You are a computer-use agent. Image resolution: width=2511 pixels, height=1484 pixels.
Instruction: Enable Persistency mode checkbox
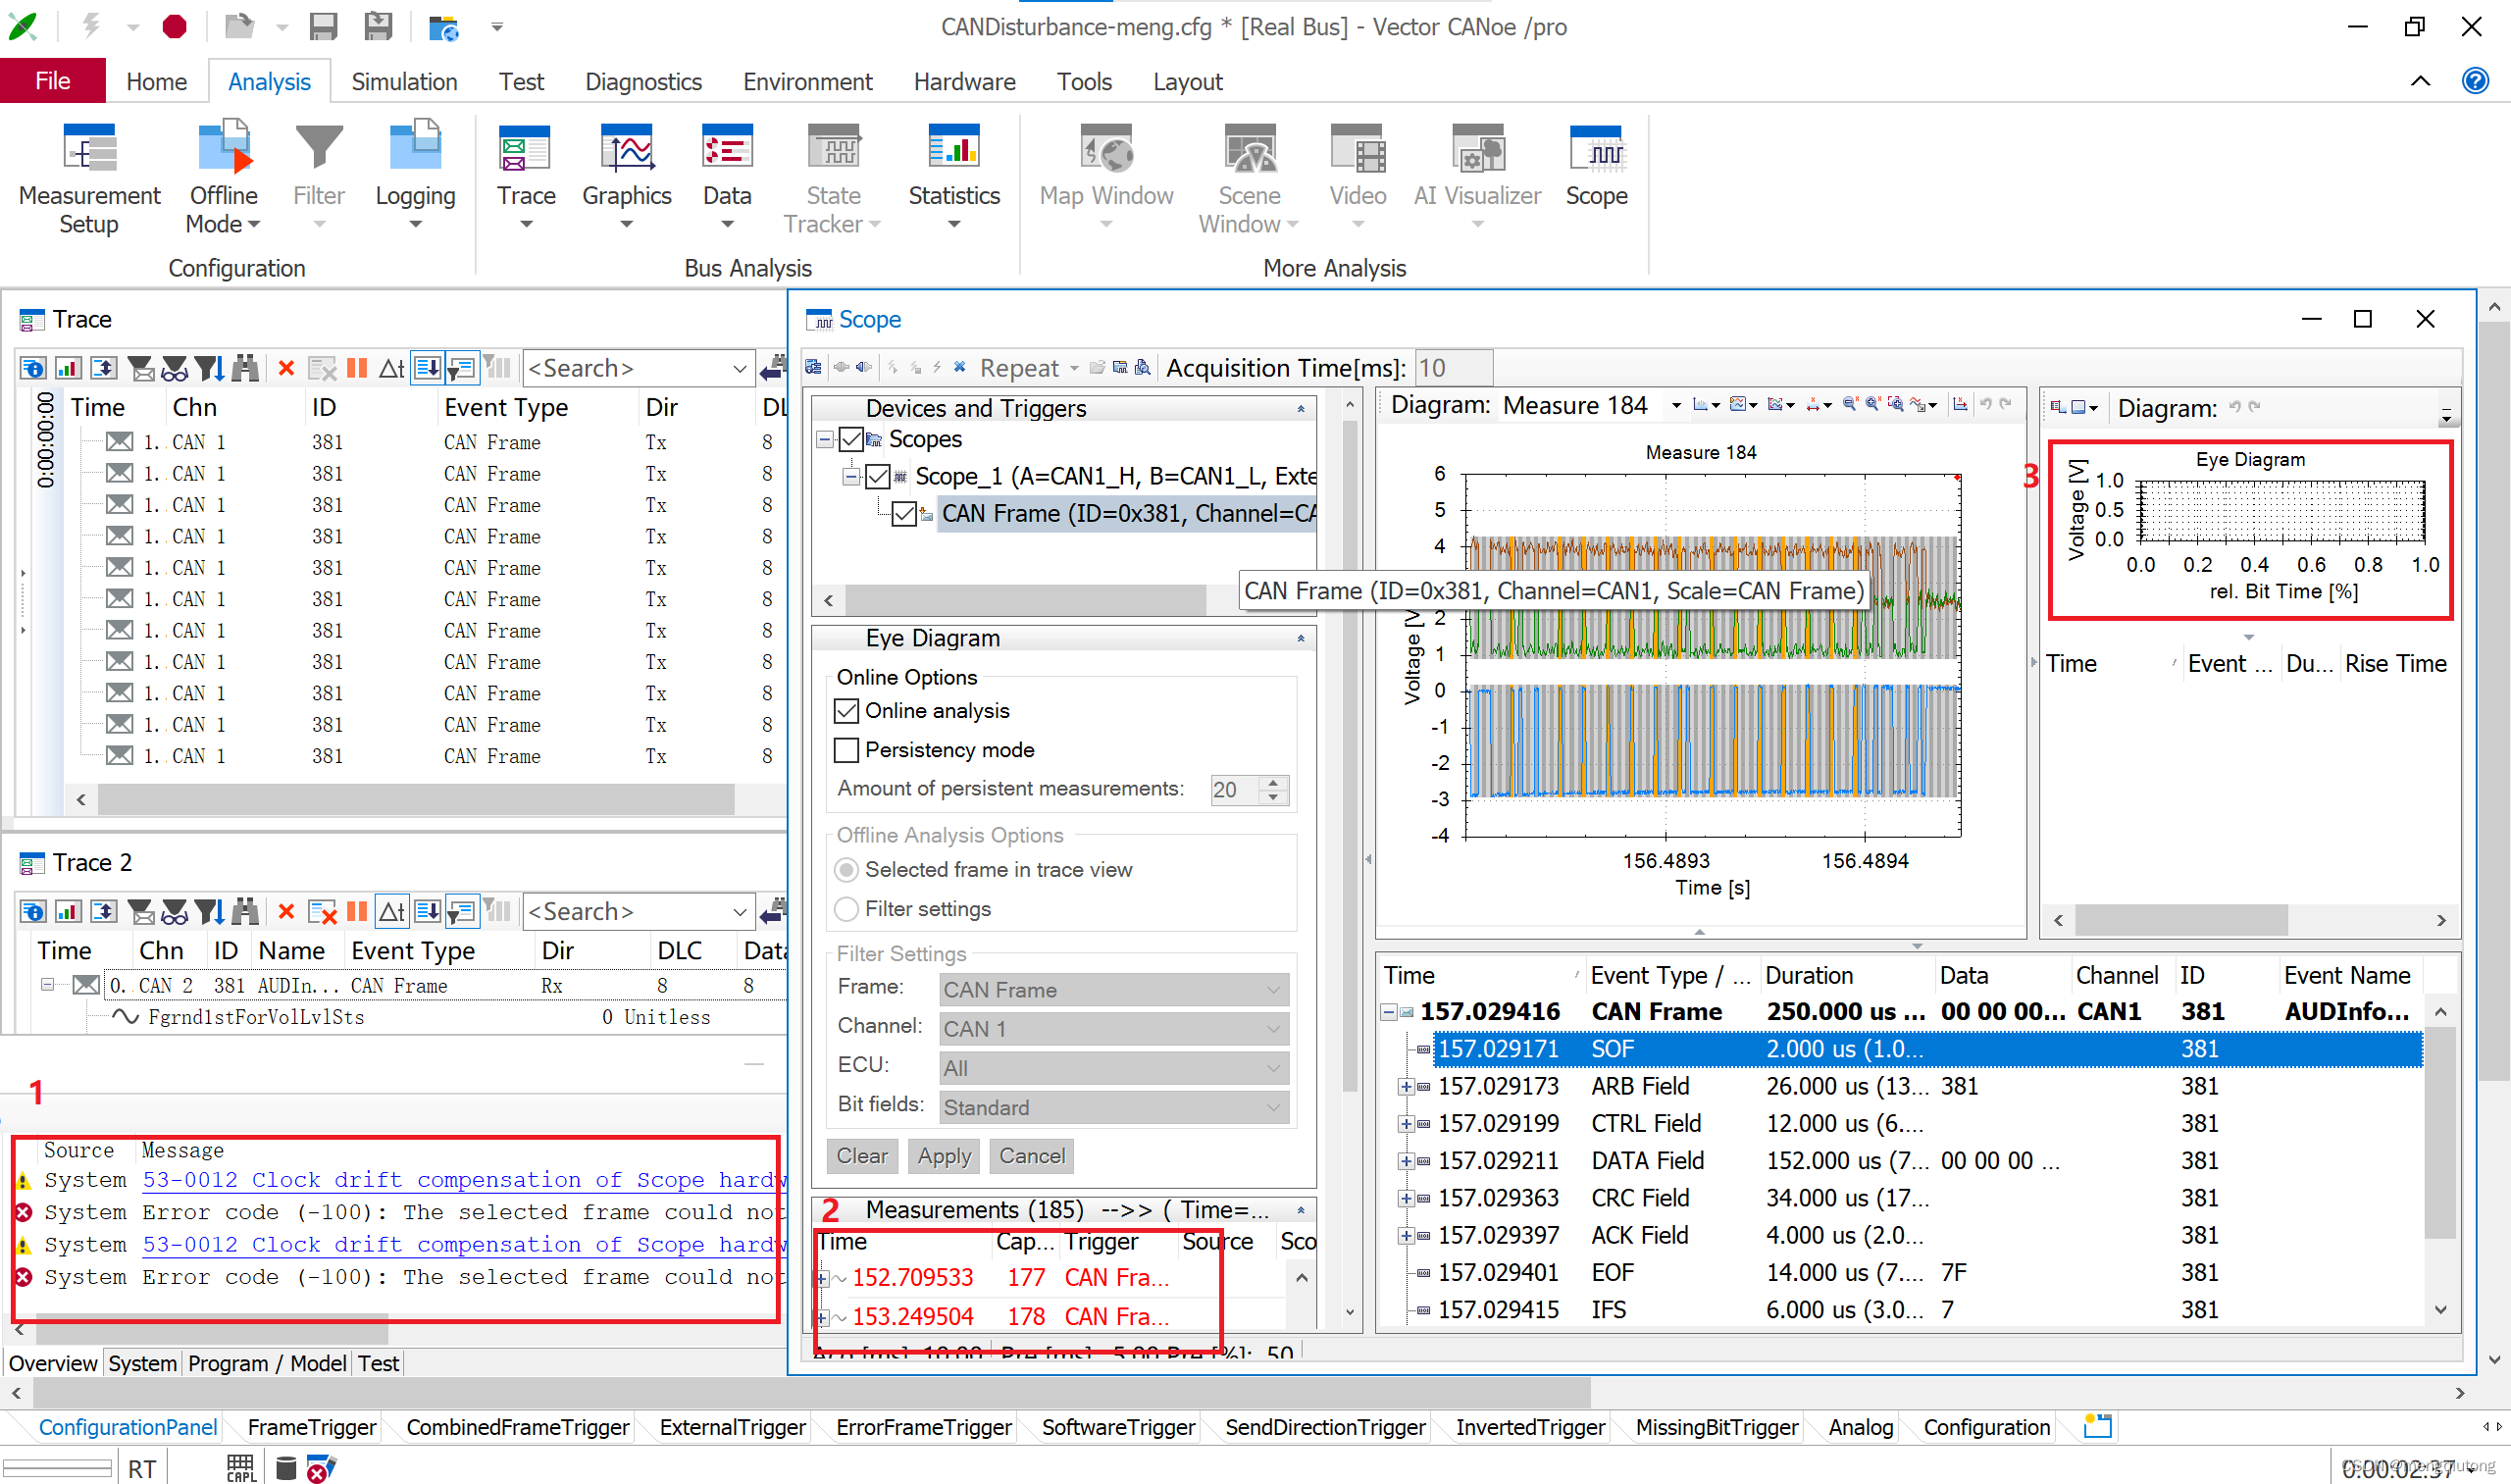[x=846, y=750]
